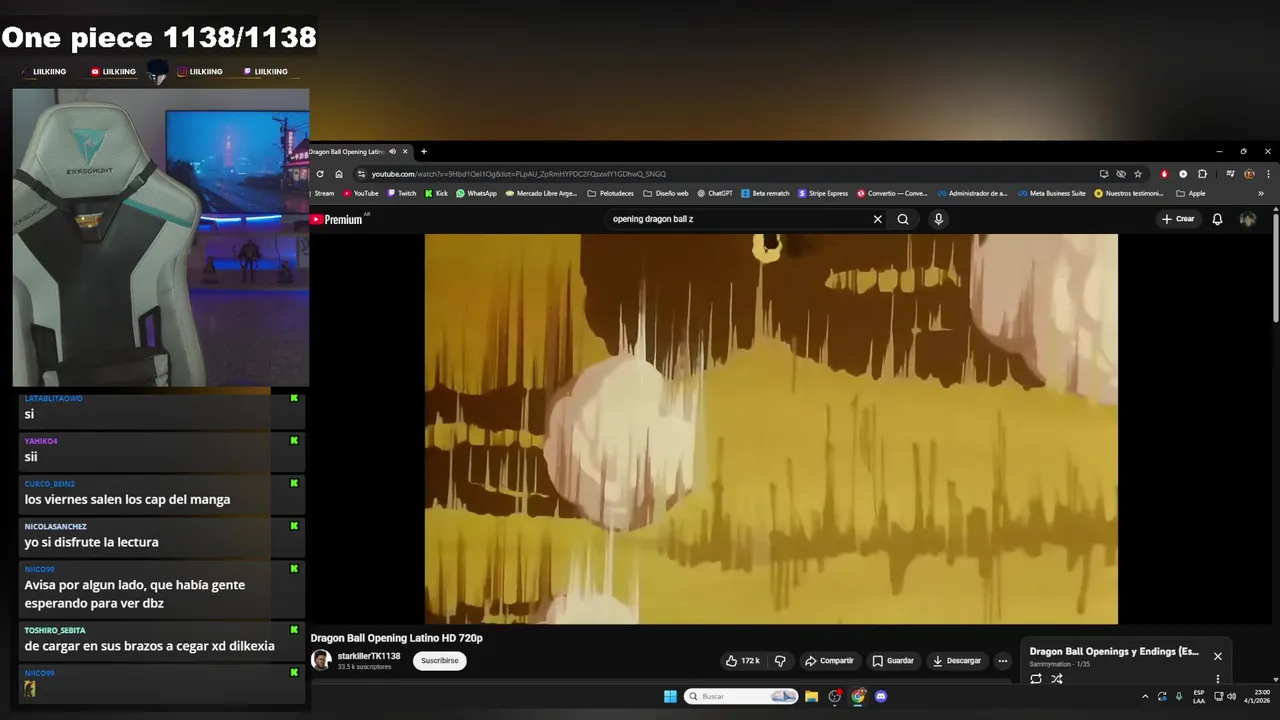Open playlist options three-dot menu
This screenshot has height=720, width=1280.
click(x=1217, y=679)
